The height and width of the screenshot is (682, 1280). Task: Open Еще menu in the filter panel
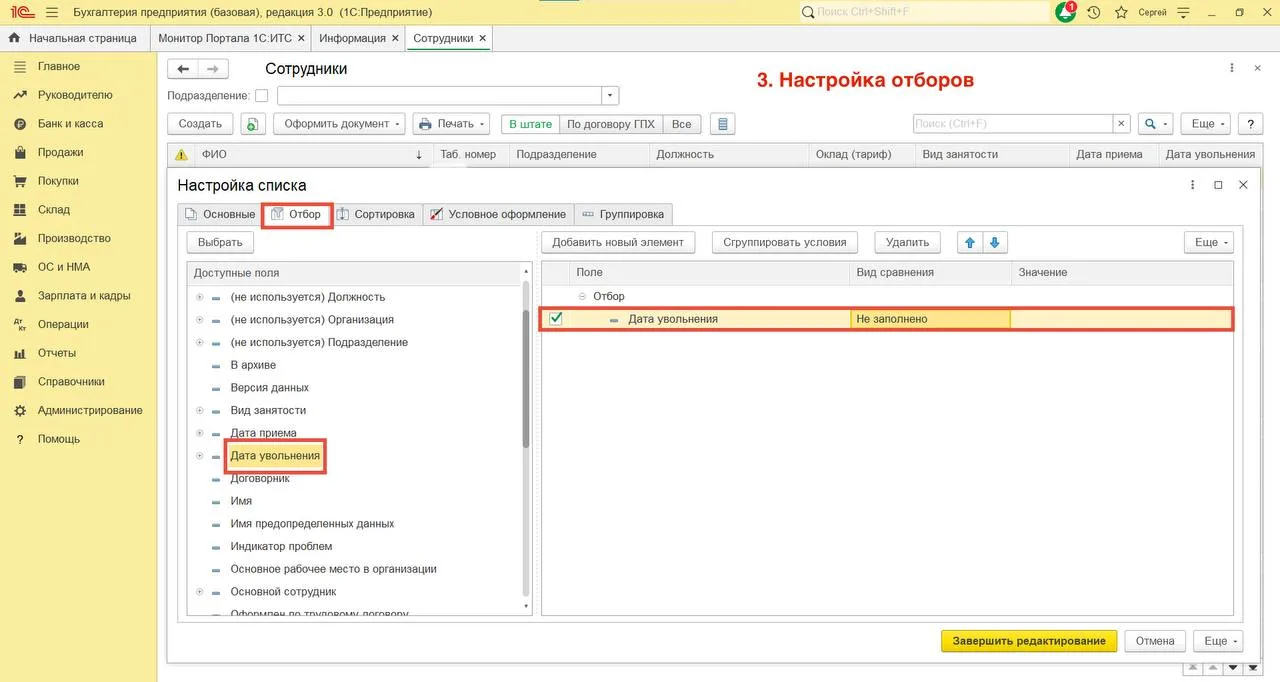(x=1208, y=242)
